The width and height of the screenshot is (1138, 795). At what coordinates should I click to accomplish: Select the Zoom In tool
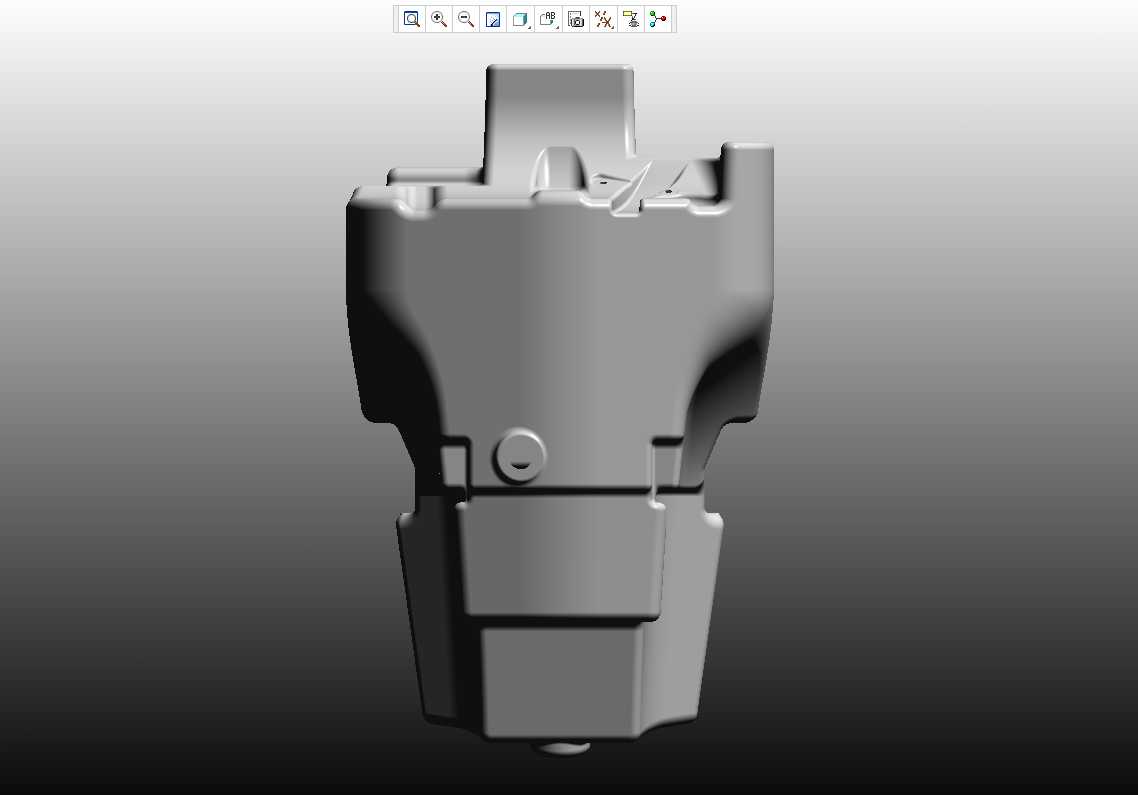coord(438,20)
